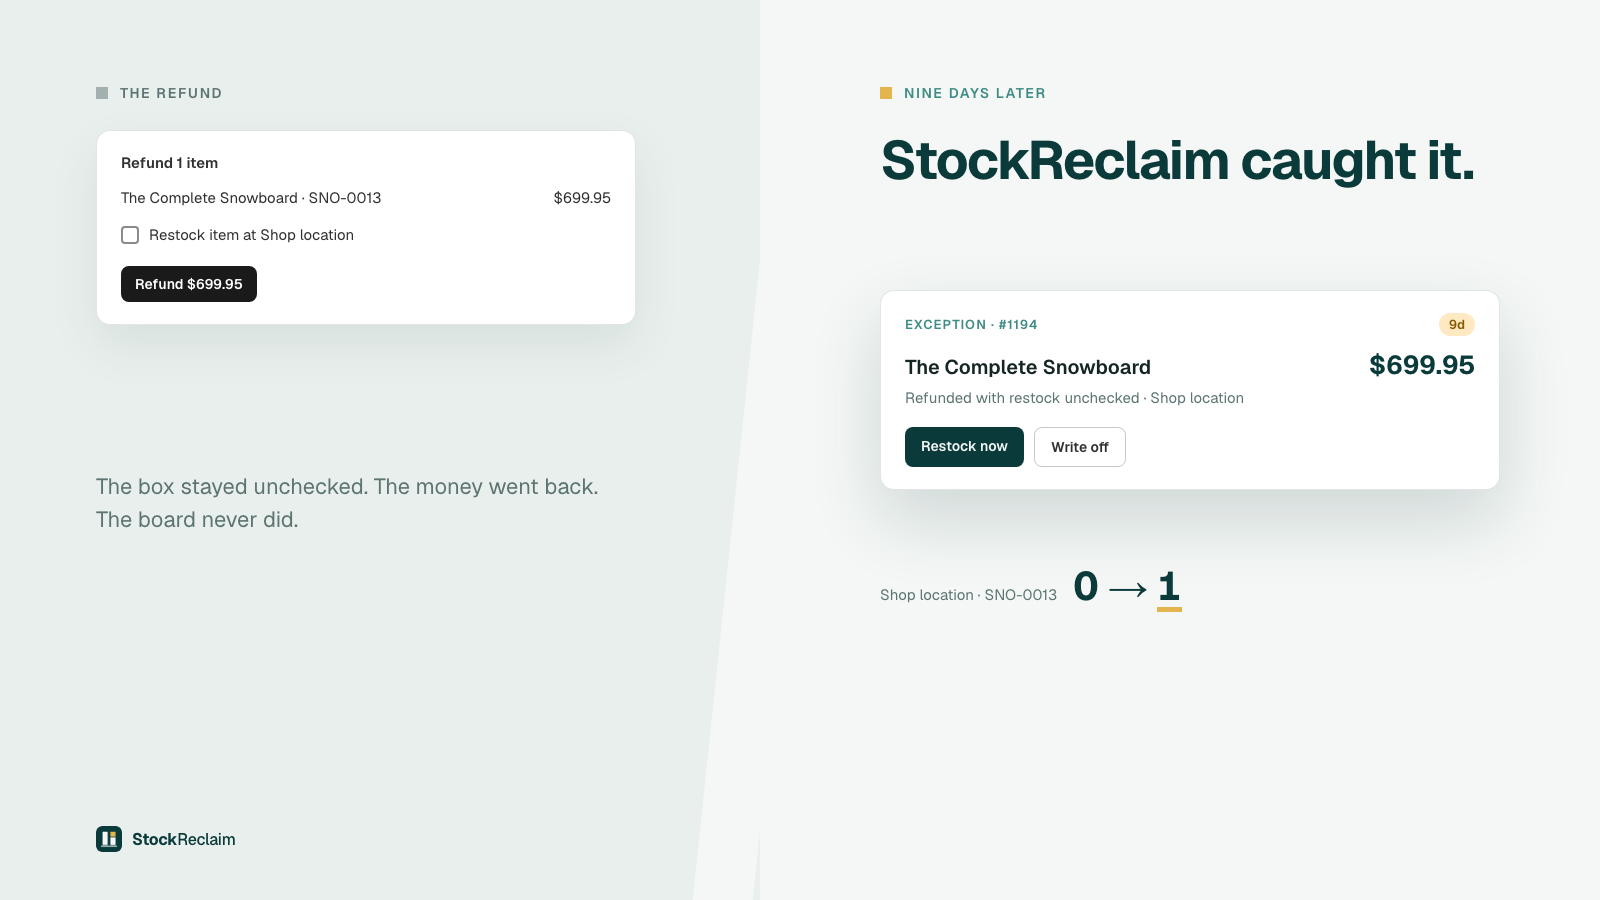Click the underlined new stock count 1

tap(1169, 588)
